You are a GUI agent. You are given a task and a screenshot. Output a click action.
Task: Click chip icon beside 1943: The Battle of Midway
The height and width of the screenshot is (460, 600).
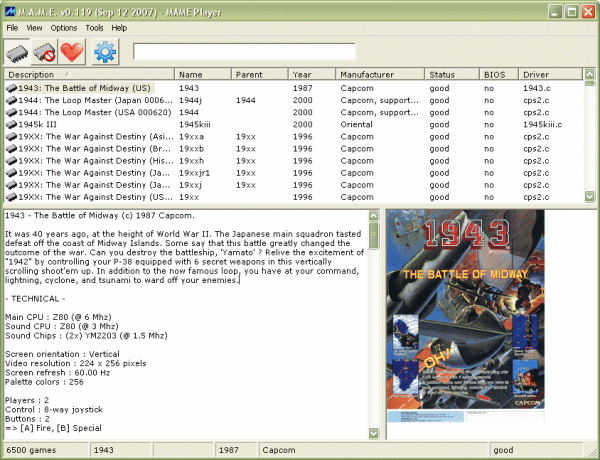[11, 88]
